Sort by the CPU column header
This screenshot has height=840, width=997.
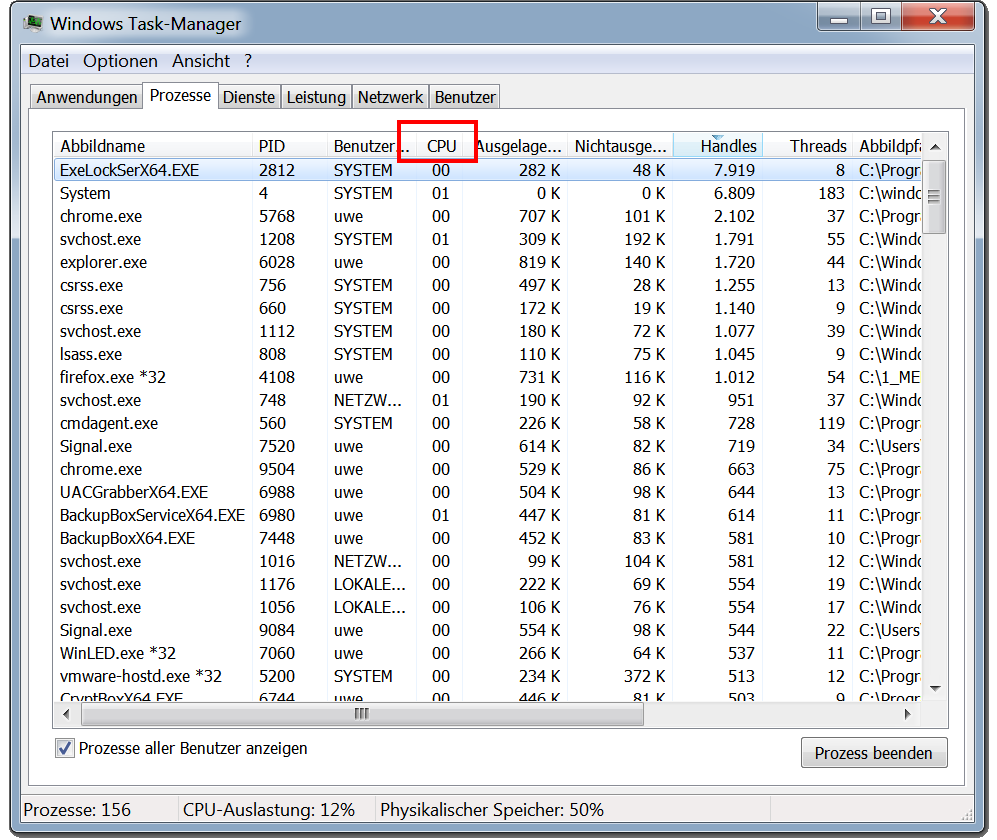tap(441, 146)
